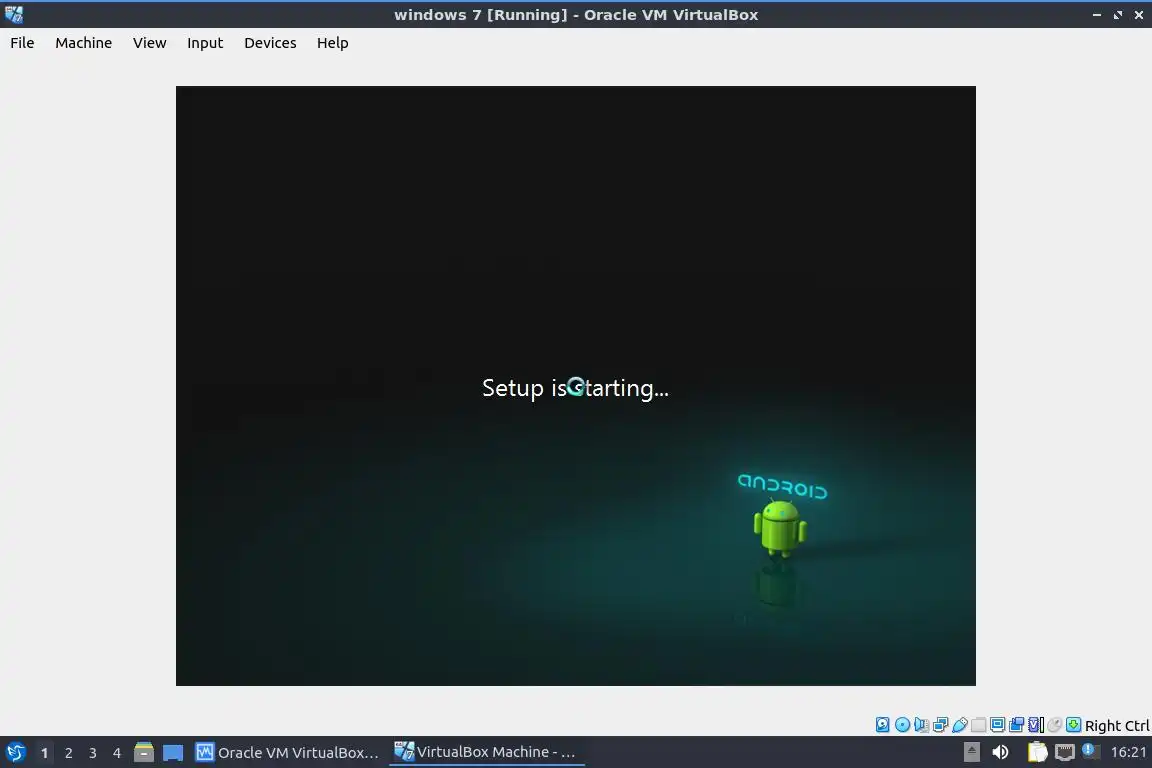Minimize the VirtualBox window
The width and height of the screenshot is (1152, 768).
(1096, 15)
